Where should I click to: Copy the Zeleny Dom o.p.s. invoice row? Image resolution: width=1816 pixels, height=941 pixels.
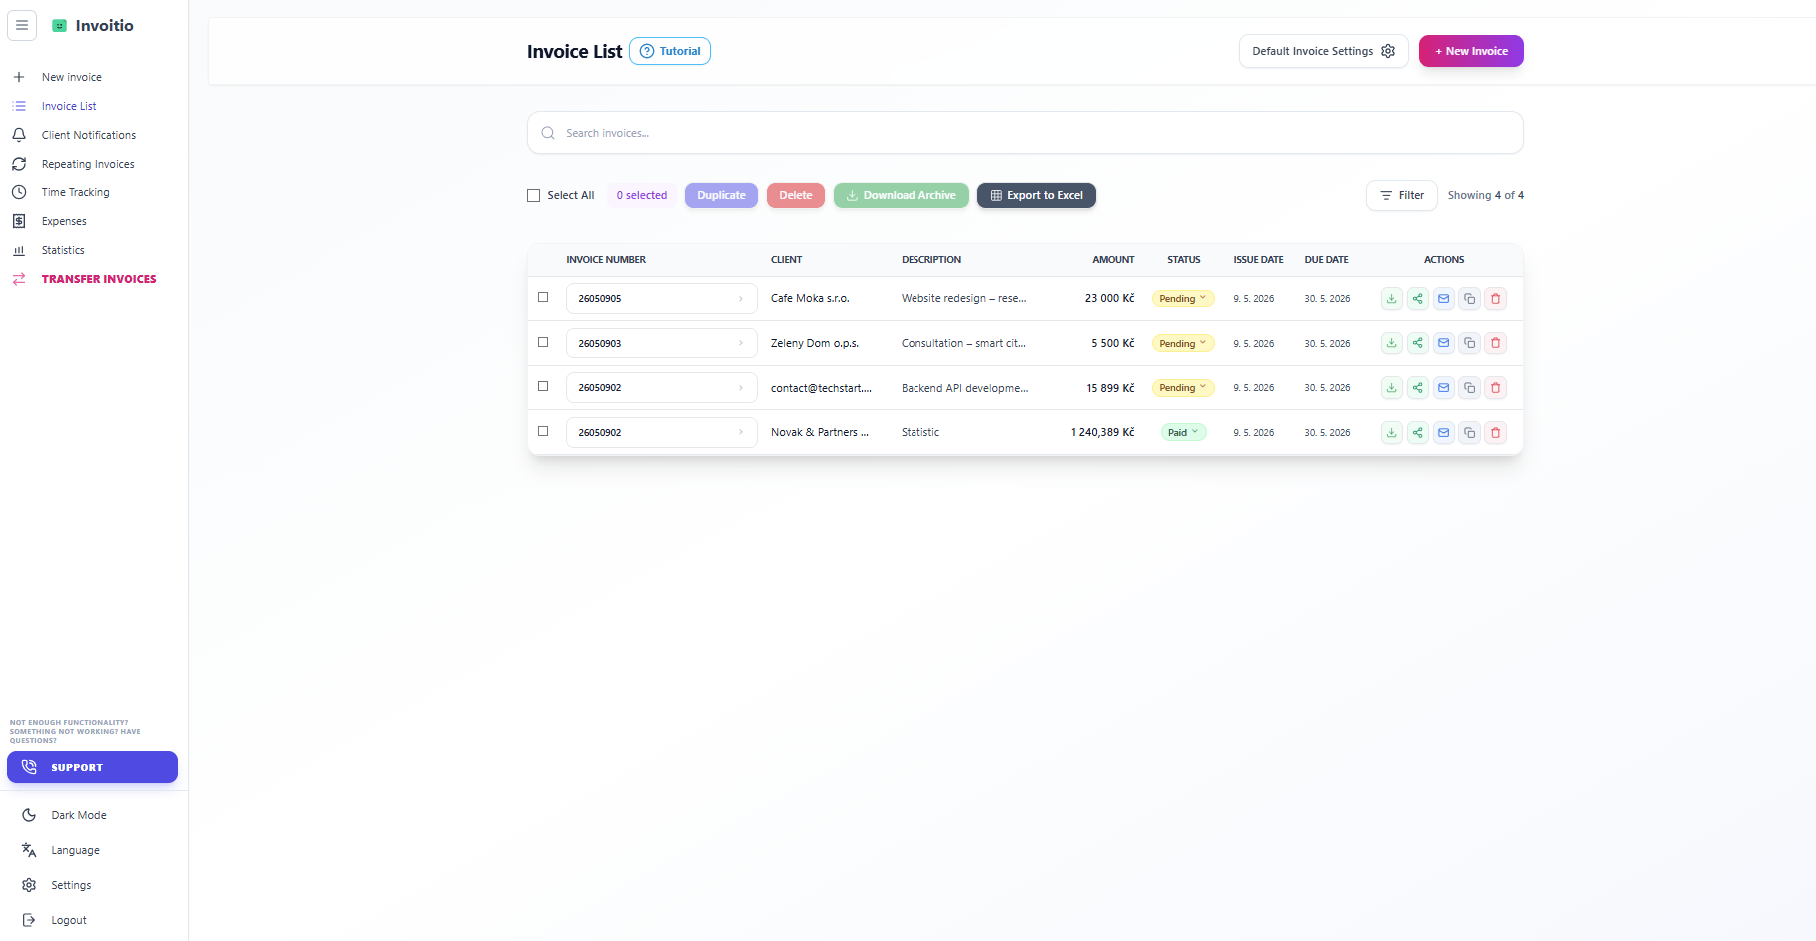1469,343
